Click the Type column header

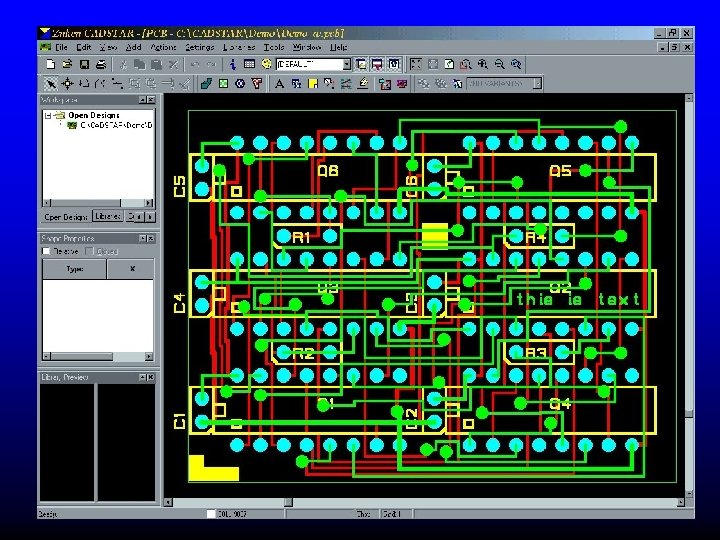[74, 269]
